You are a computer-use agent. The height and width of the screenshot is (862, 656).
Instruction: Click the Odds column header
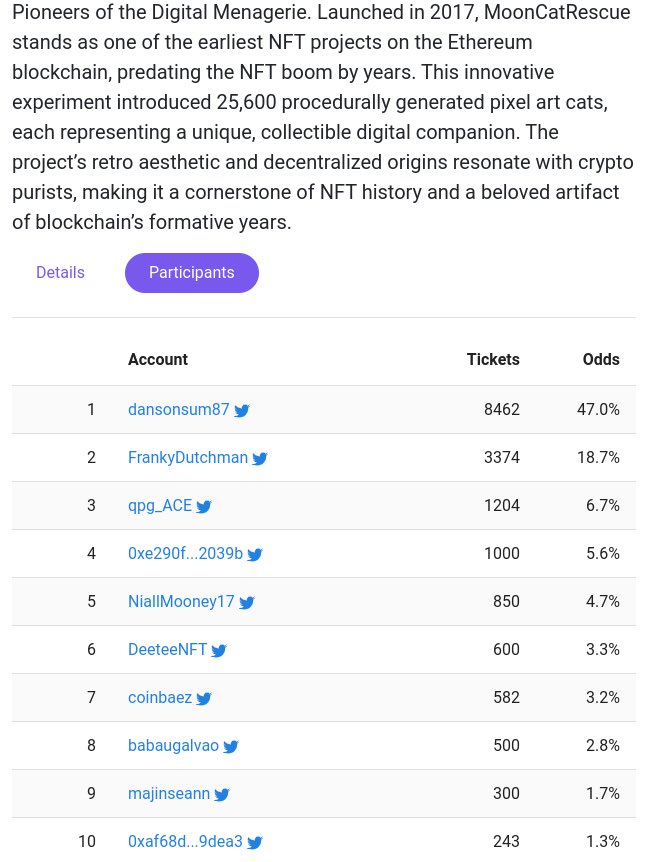click(x=601, y=360)
